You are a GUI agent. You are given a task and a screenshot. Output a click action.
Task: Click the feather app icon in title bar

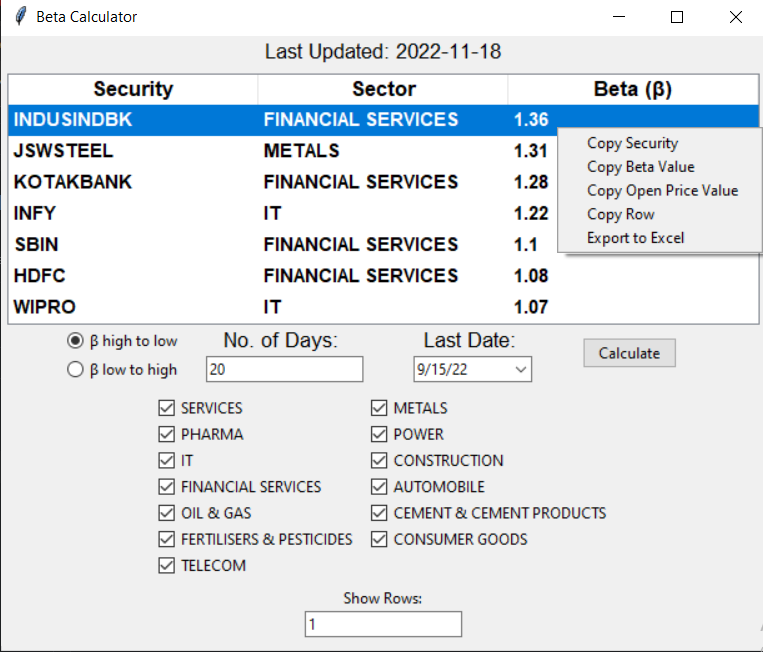pos(20,17)
